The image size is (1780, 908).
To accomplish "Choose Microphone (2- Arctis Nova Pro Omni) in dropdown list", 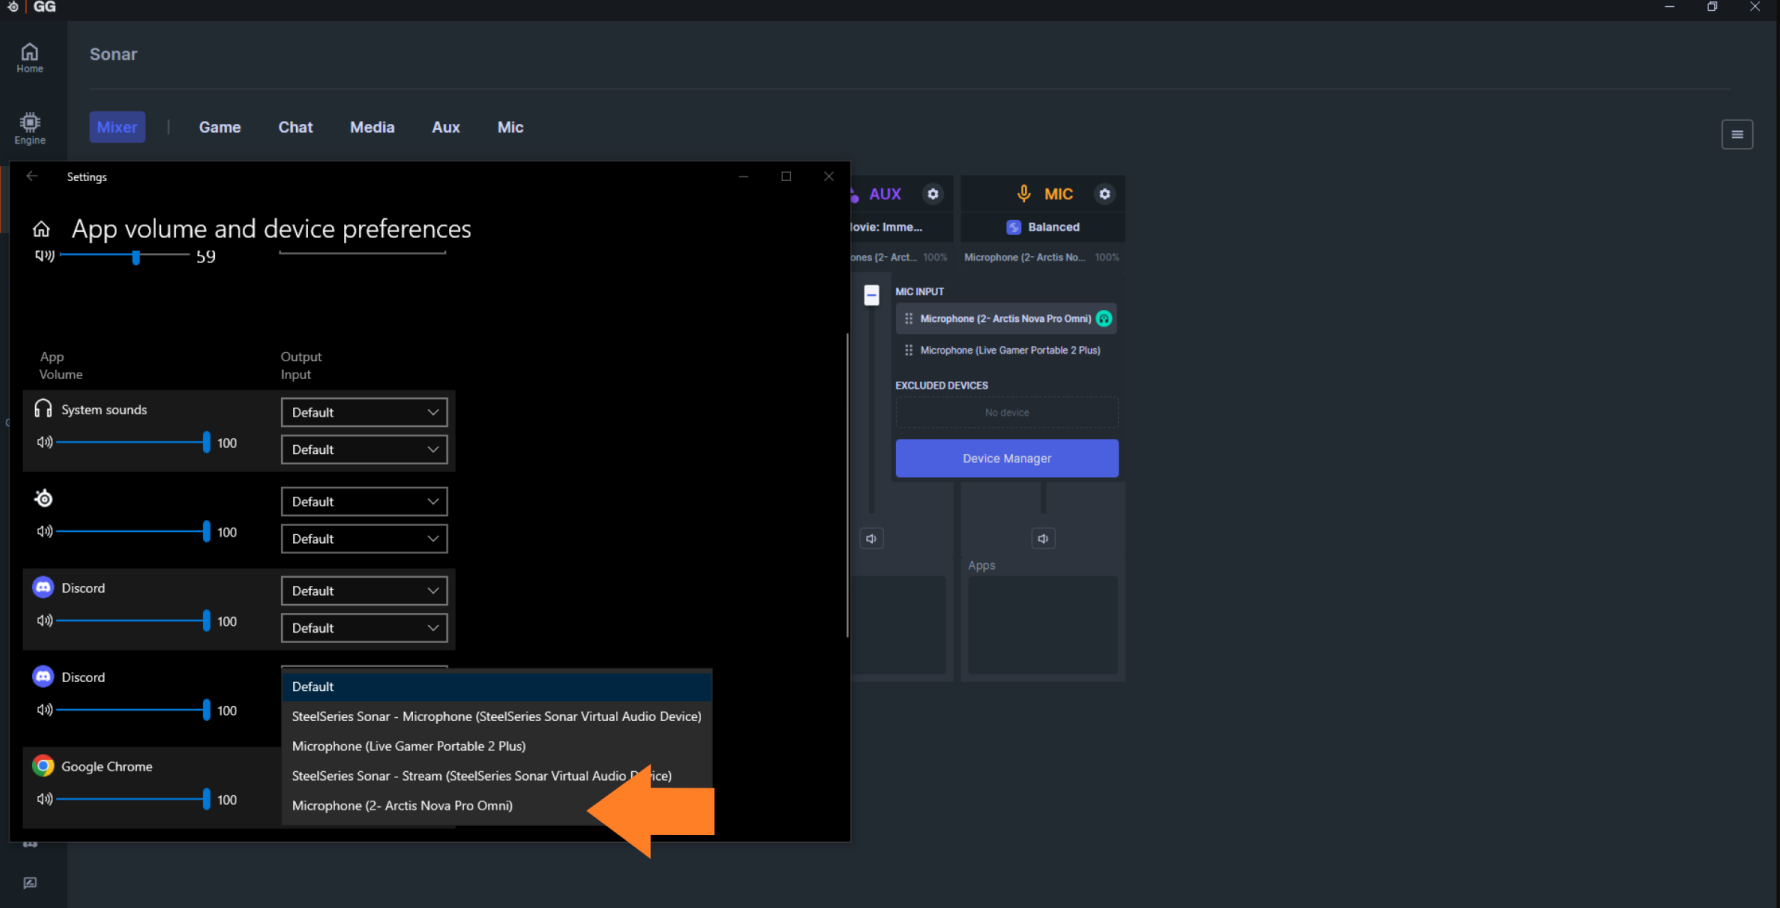I will [497, 806].
